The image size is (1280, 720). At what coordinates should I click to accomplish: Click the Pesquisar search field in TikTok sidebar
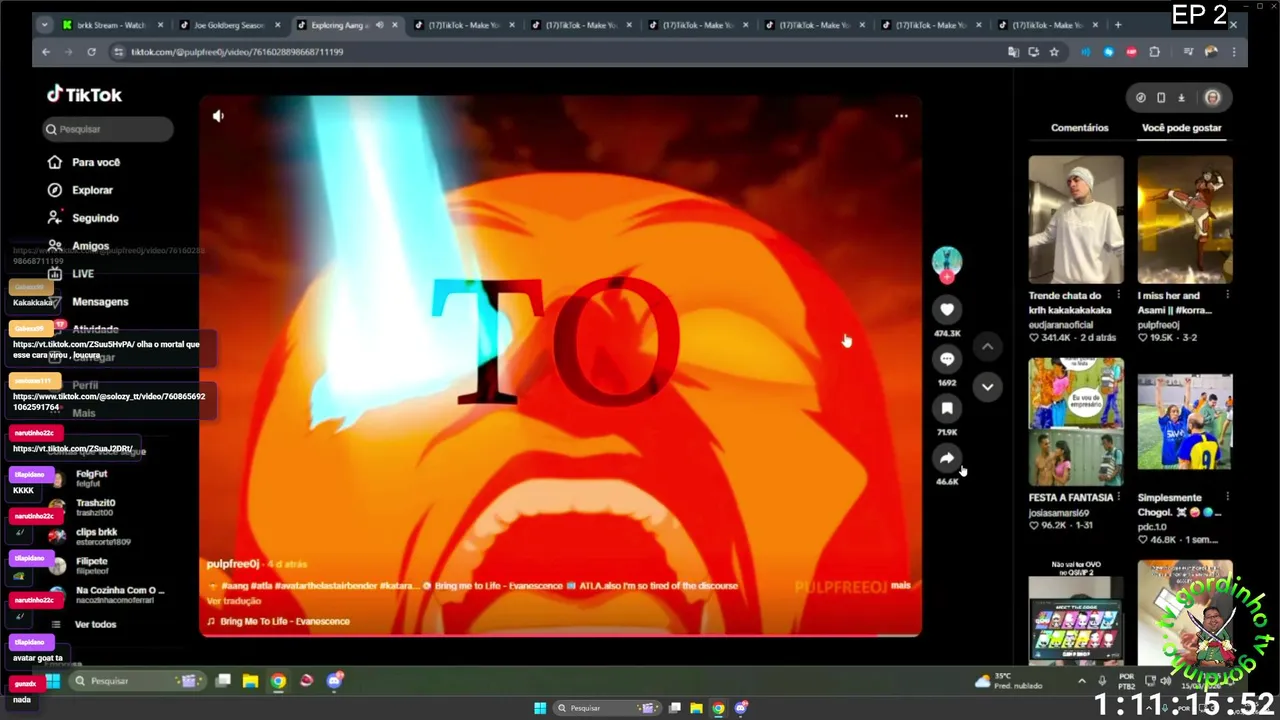[108, 129]
